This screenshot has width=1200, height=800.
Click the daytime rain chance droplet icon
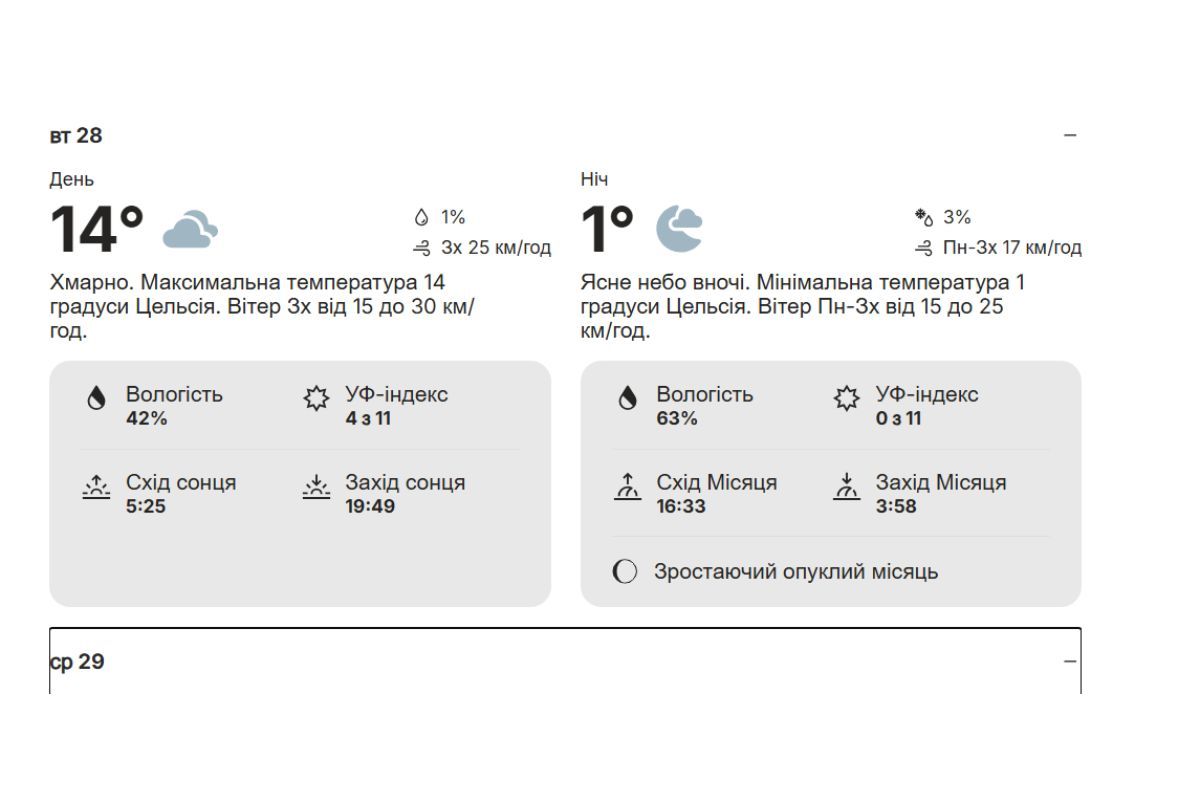pos(421,217)
